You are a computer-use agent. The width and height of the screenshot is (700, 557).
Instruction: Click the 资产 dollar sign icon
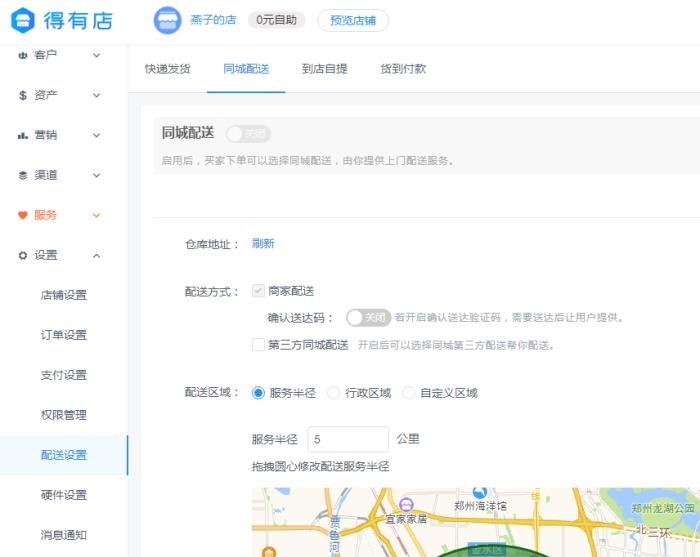[x=22, y=95]
